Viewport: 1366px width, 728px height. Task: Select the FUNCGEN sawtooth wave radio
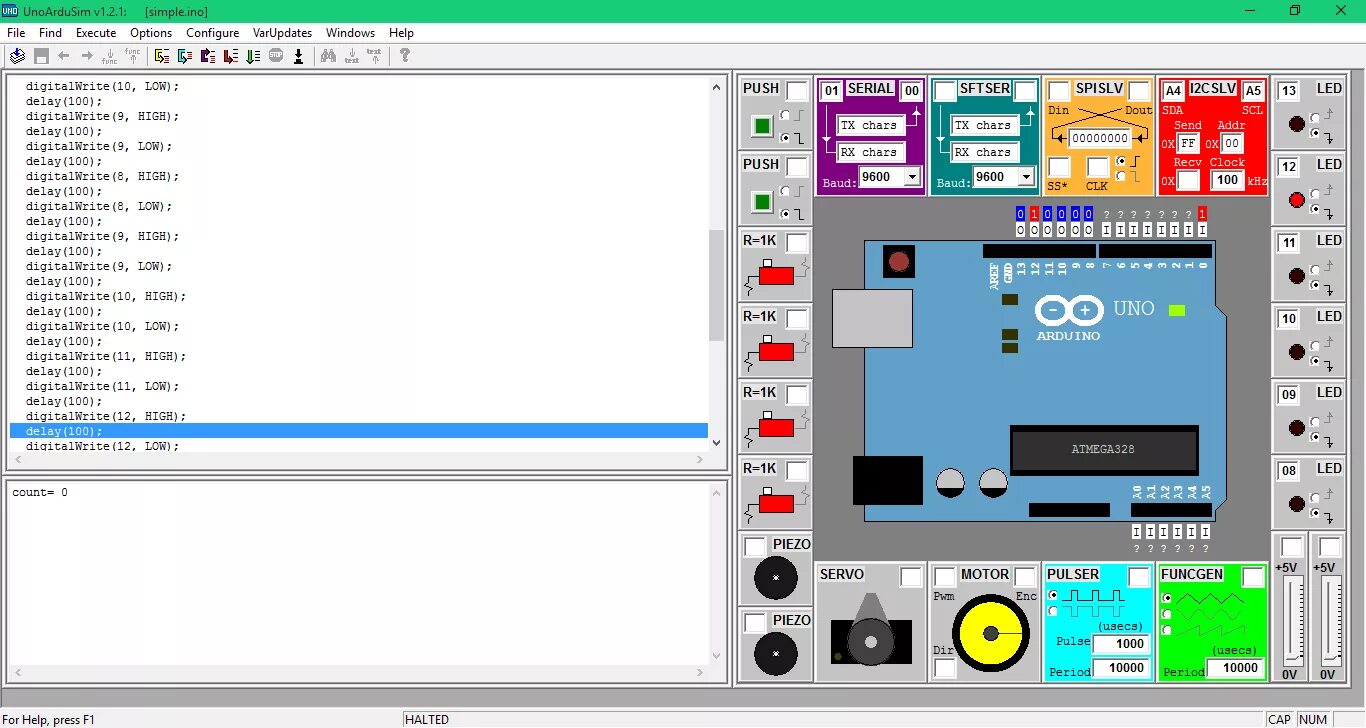coord(1167,629)
